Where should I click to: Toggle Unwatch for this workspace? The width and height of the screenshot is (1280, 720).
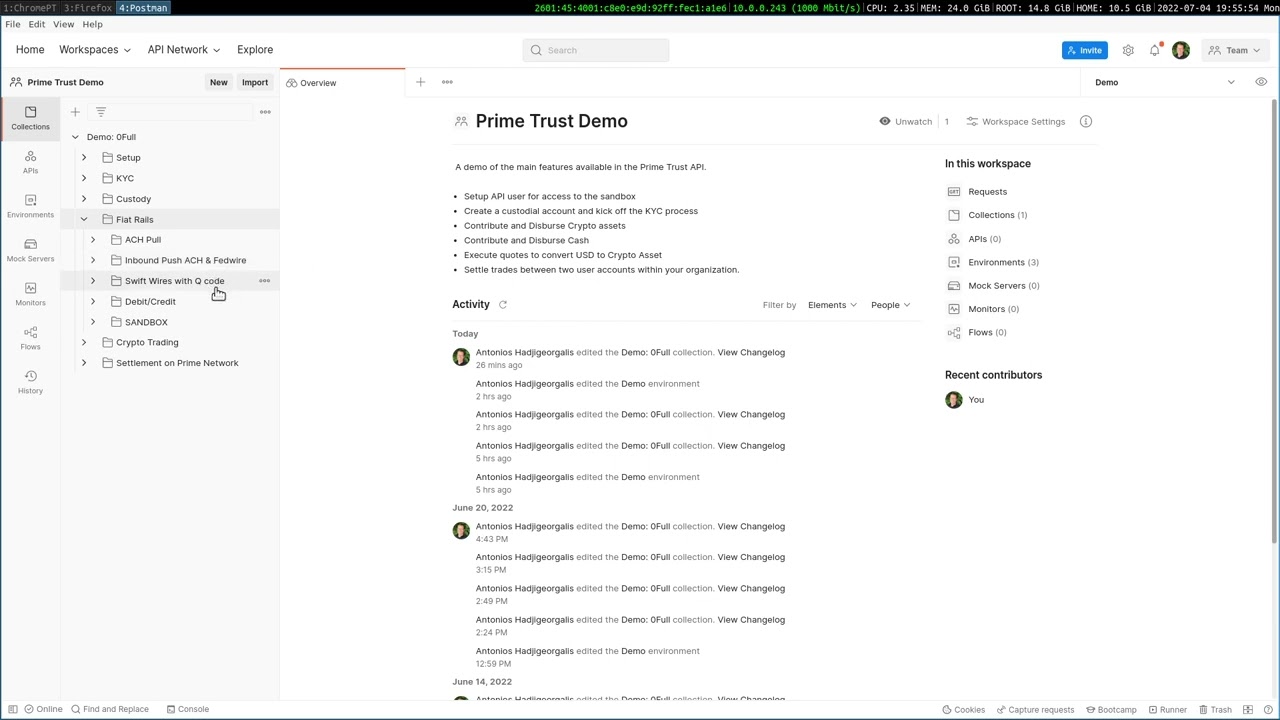[906, 121]
